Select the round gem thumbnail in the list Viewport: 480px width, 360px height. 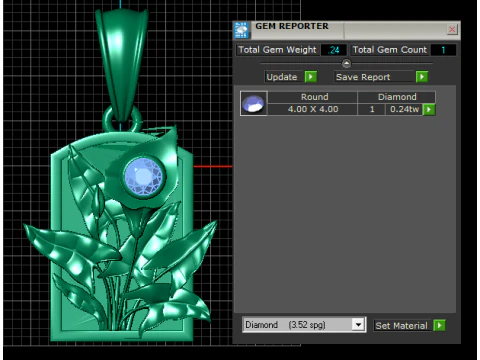[x=253, y=103]
